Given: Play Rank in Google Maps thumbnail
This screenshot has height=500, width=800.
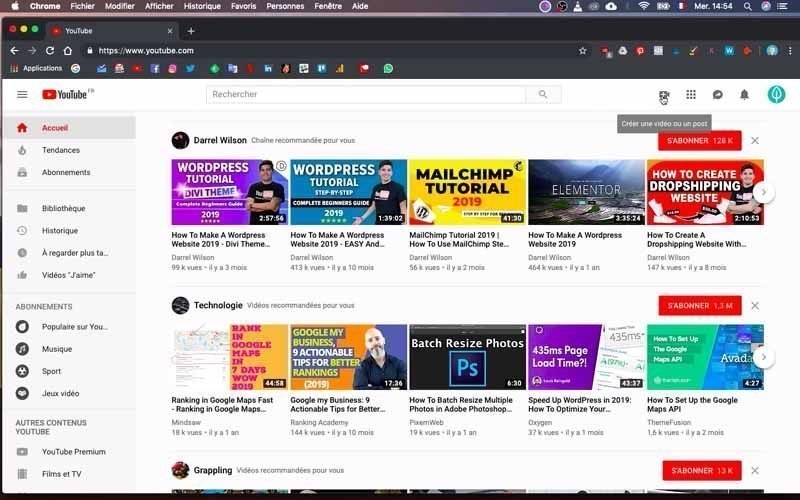Looking at the screenshot, I should (x=230, y=357).
